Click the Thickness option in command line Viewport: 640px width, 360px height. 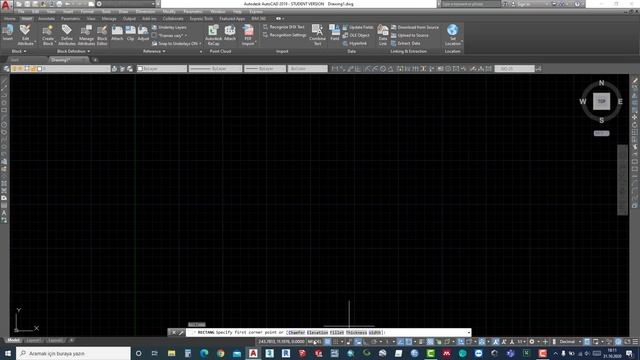tap(356, 333)
